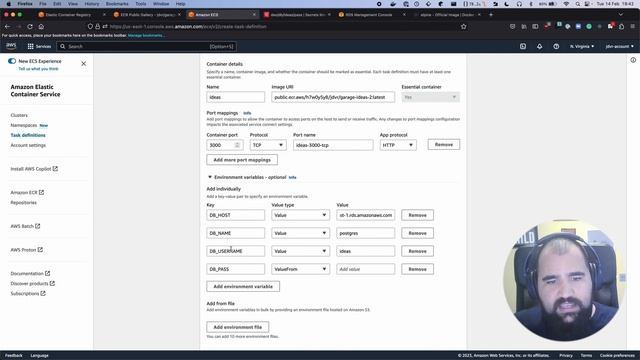
Task: Toggle the New ECS Experience switch
Action: [x=12, y=61]
